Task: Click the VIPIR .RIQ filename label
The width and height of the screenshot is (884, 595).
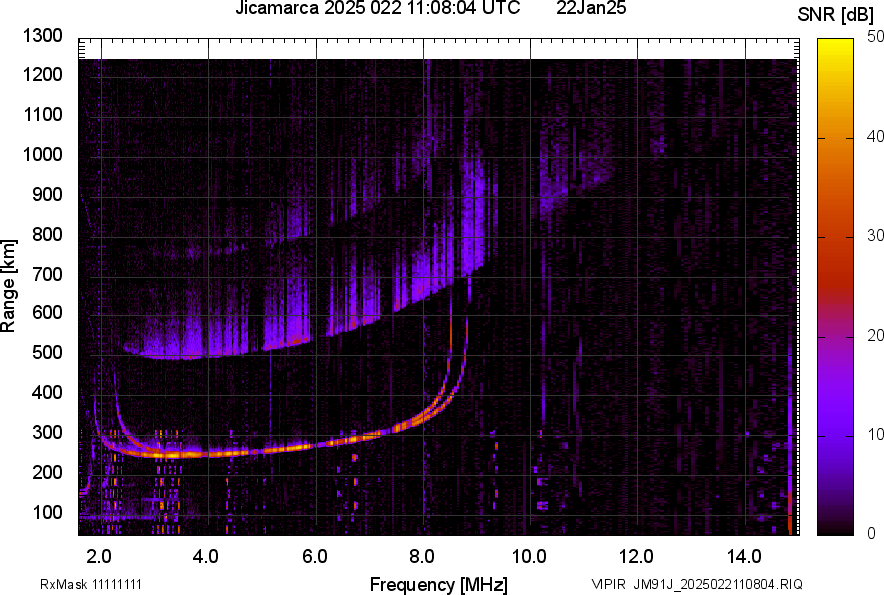Action: 696,584
